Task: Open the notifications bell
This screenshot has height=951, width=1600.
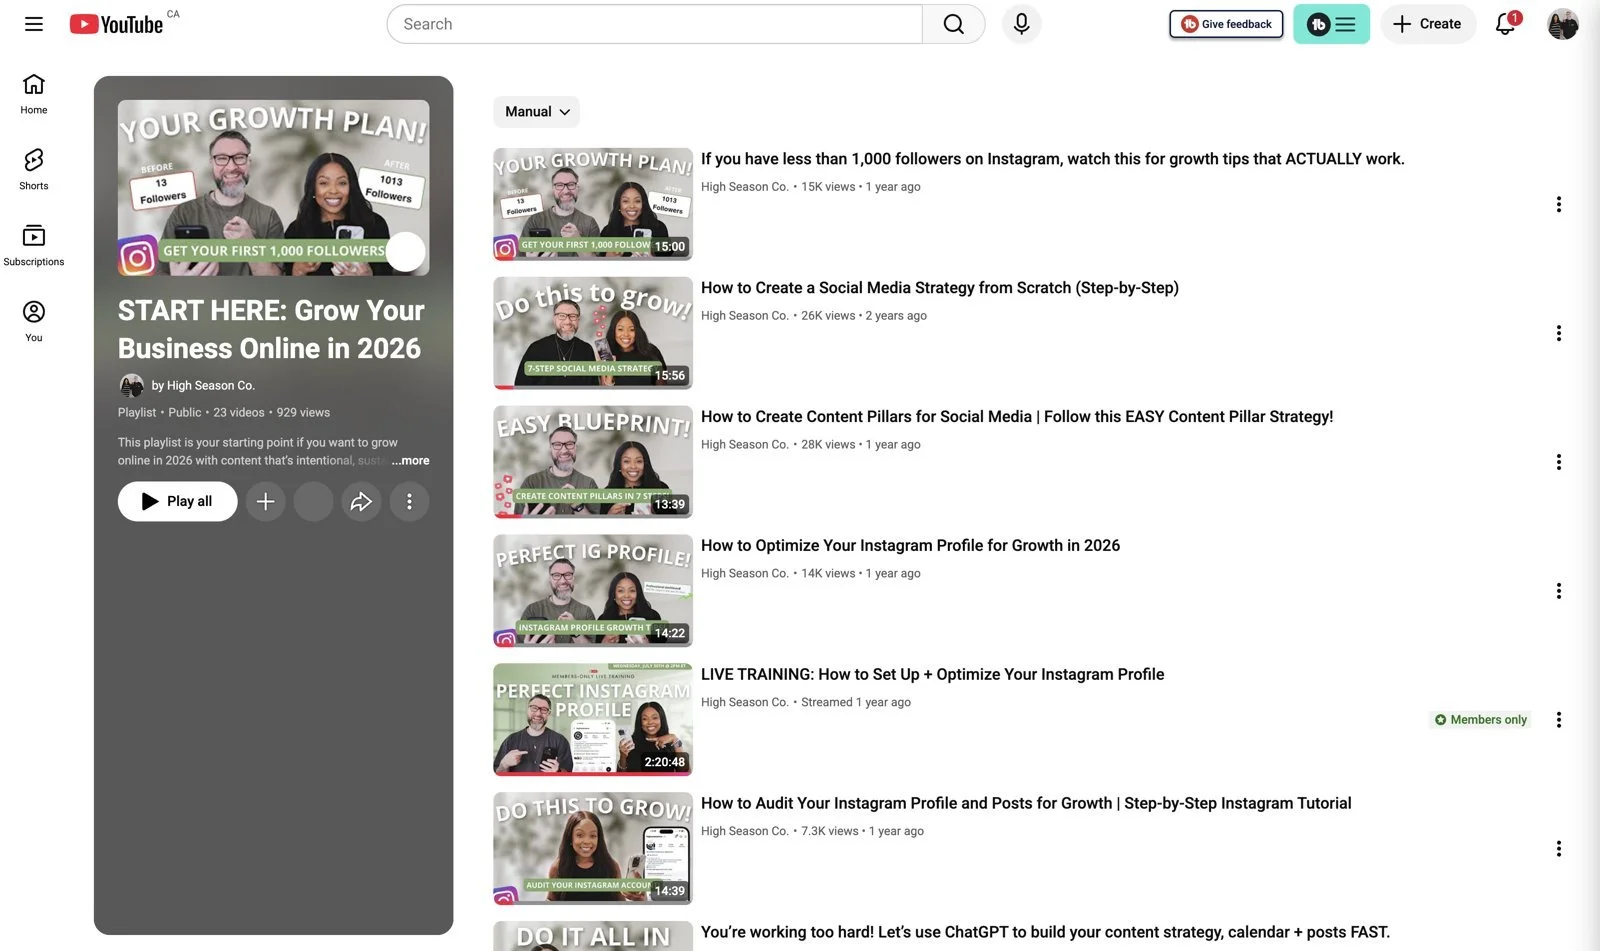Action: (x=1506, y=24)
